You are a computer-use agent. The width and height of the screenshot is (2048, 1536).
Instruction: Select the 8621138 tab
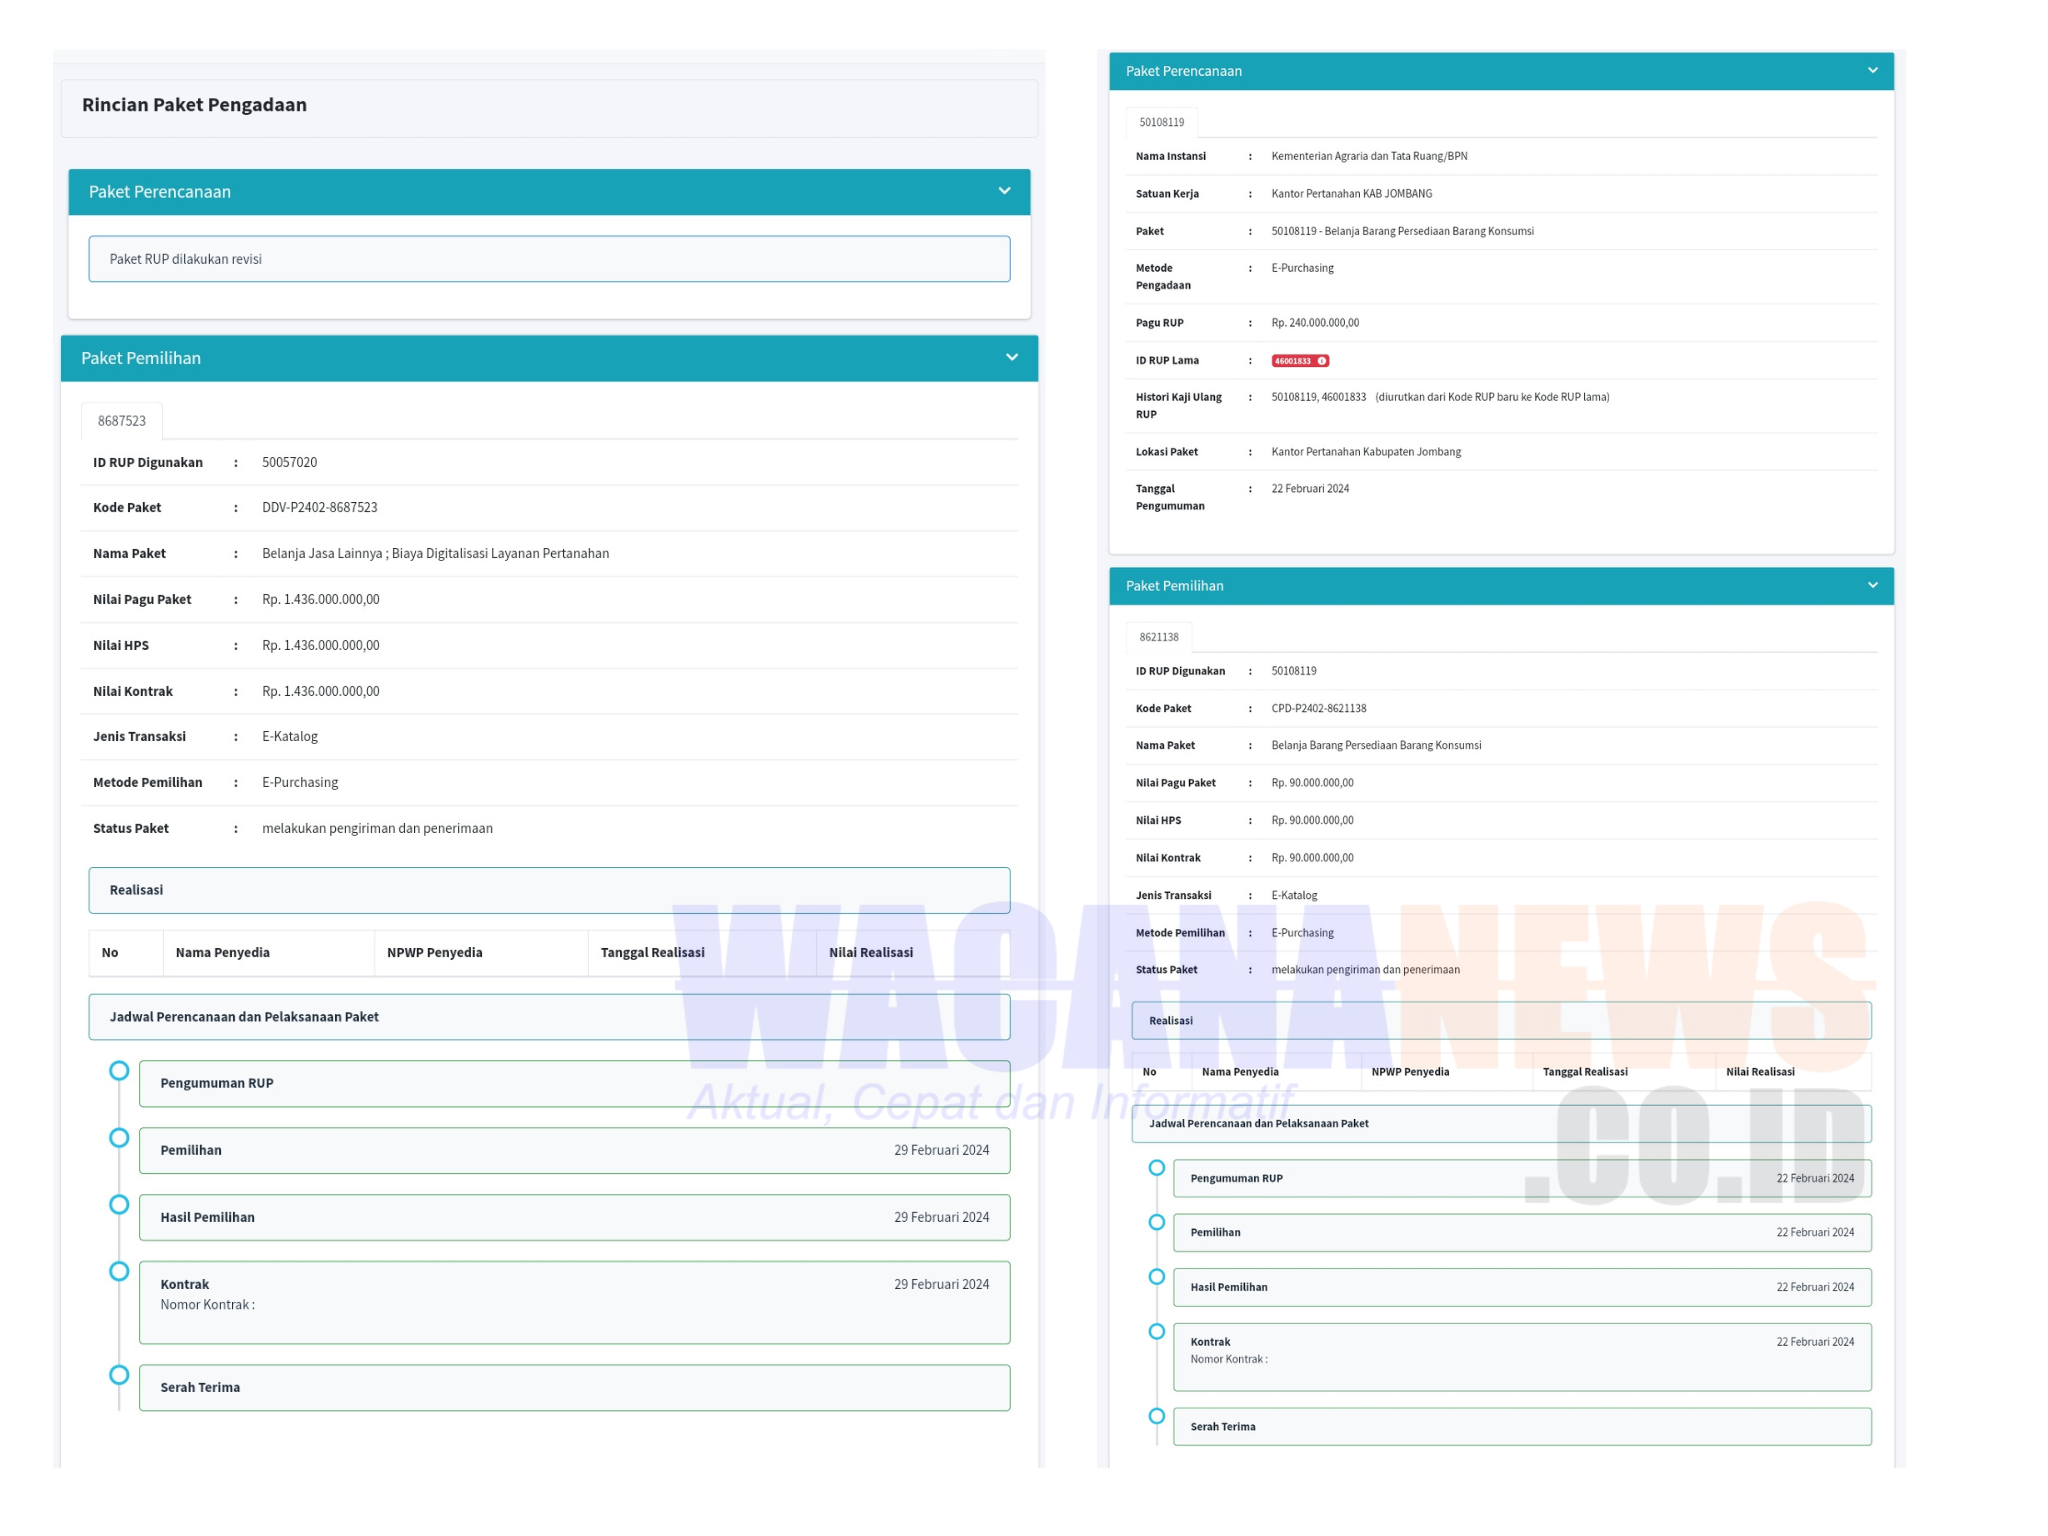pyautogui.click(x=1159, y=637)
